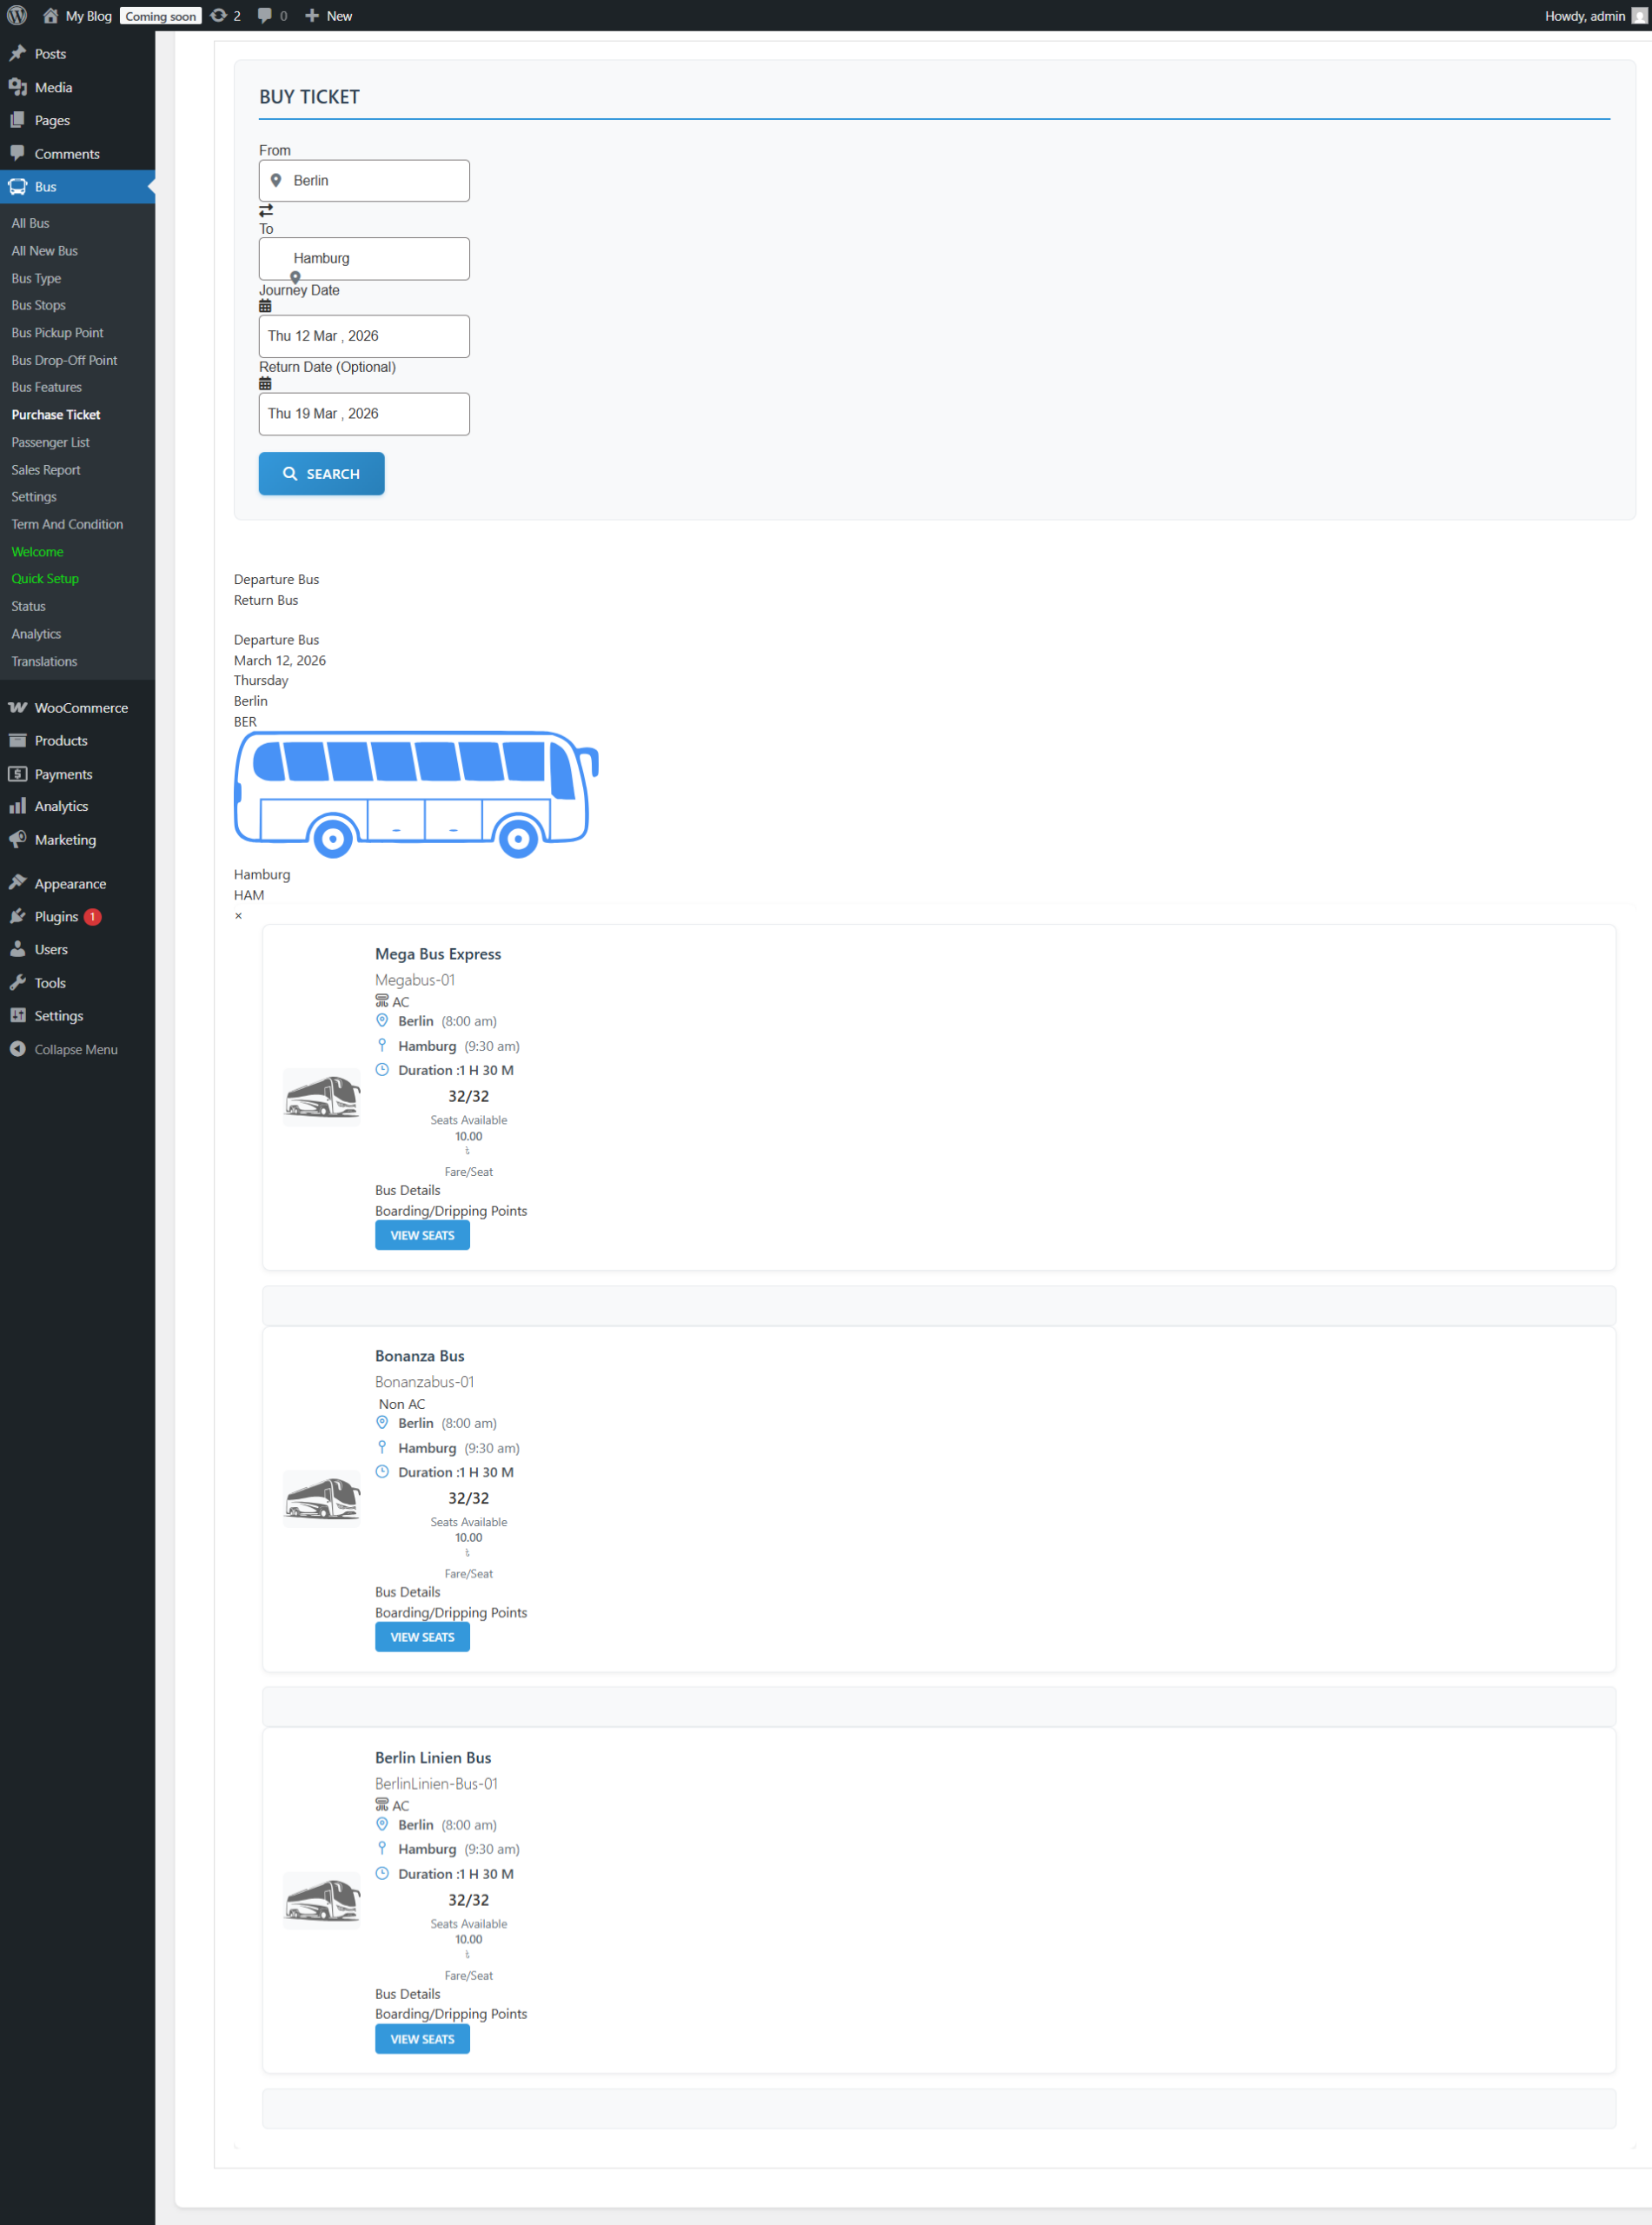Viewport: 1652px width, 2225px height.
Task: Click the My Blog home icon
Action: (x=51, y=16)
